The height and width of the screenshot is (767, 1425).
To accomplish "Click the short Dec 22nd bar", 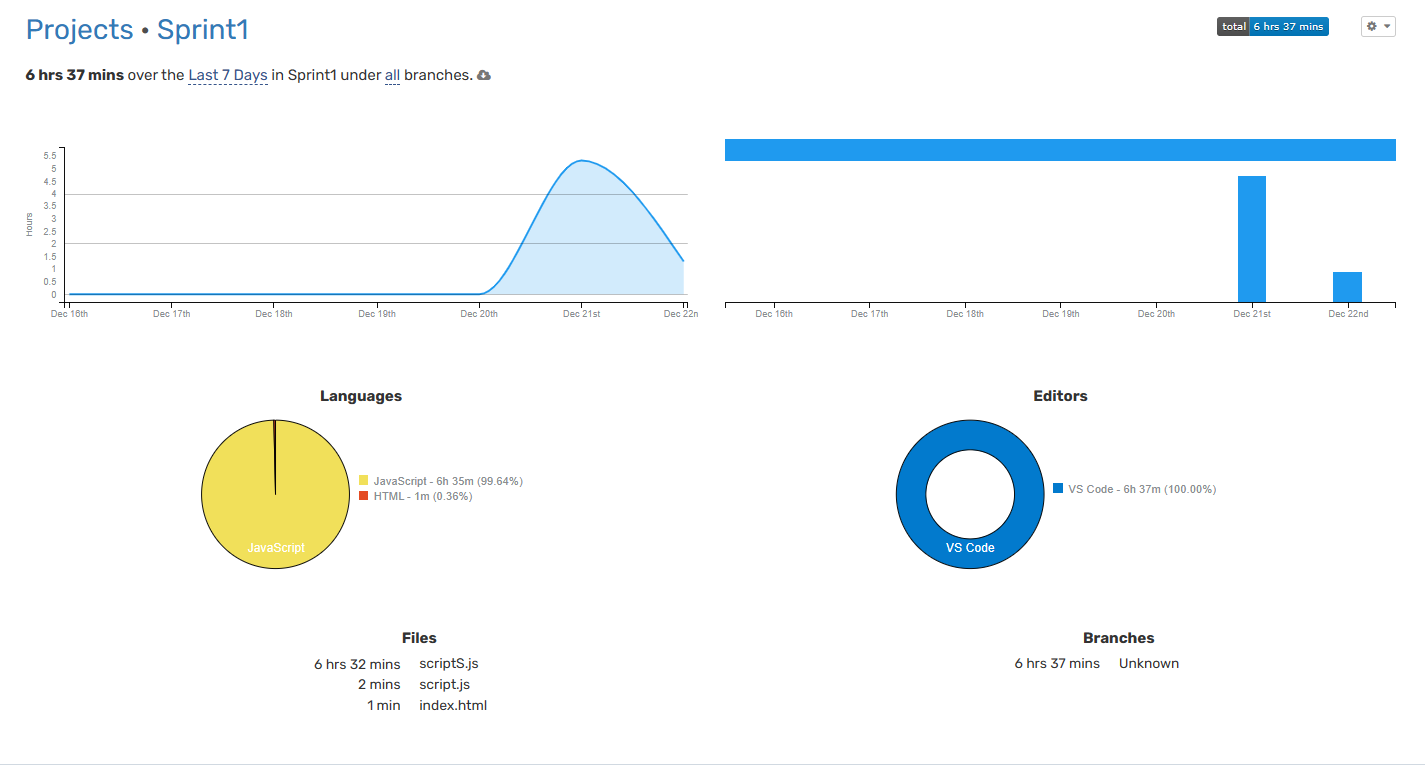I will [x=1347, y=286].
